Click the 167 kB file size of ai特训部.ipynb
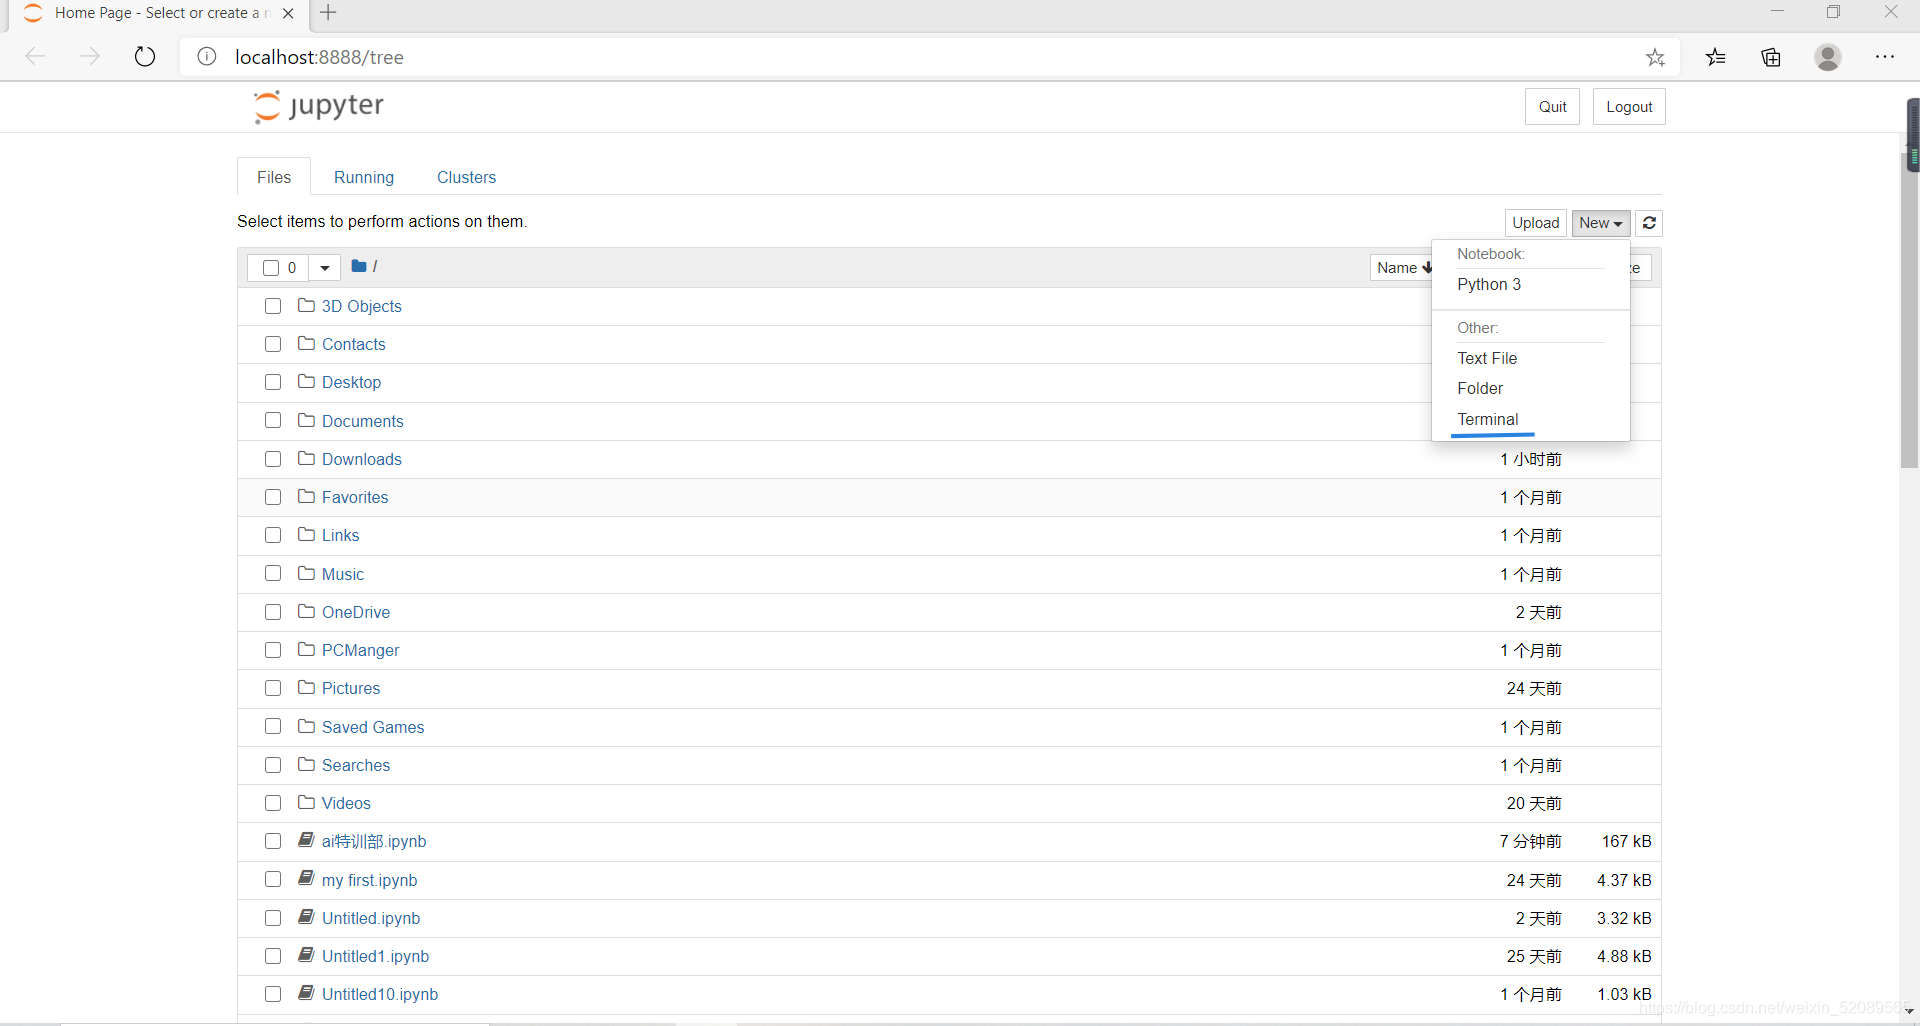The height and width of the screenshot is (1026, 1920). [x=1627, y=841]
